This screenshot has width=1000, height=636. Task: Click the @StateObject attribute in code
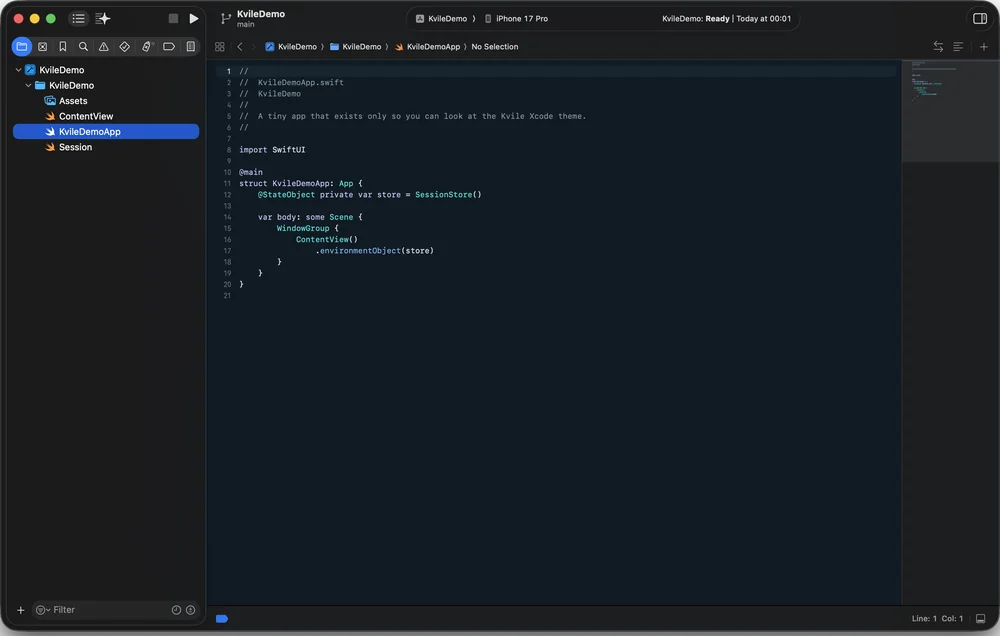pyautogui.click(x=286, y=195)
